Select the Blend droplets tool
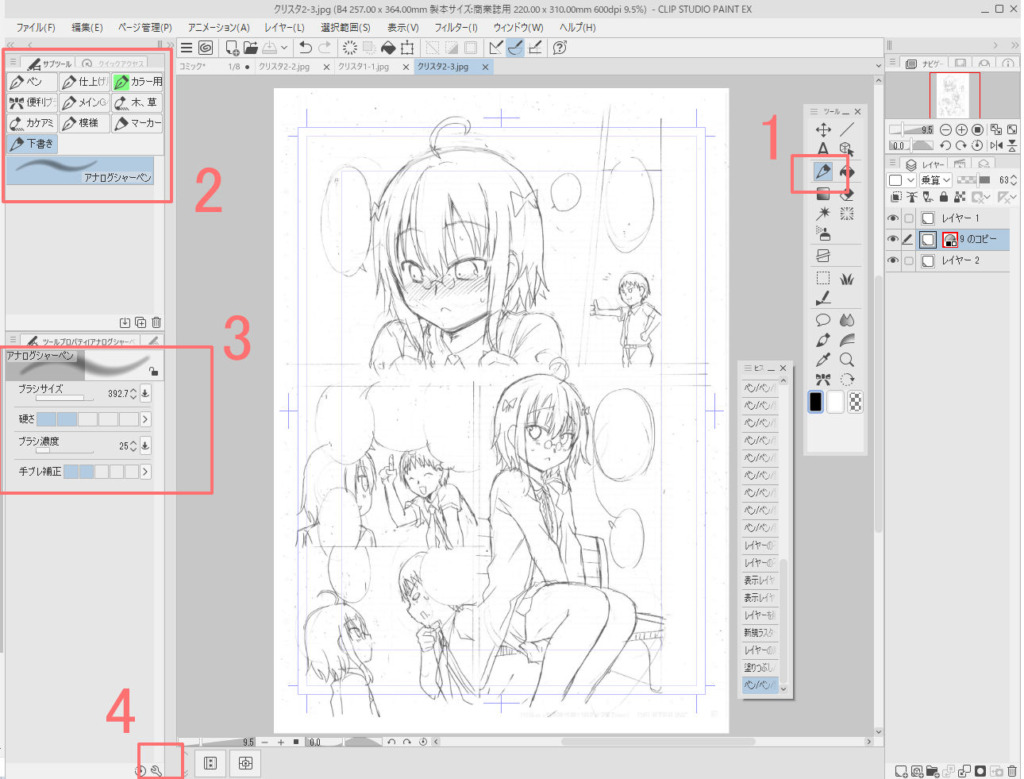 pyautogui.click(x=847, y=320)
